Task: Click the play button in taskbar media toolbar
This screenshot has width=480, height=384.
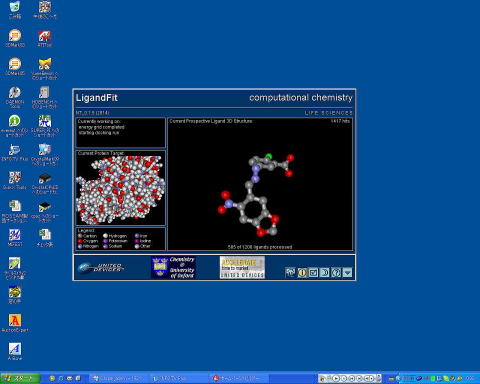Action: 336,378
